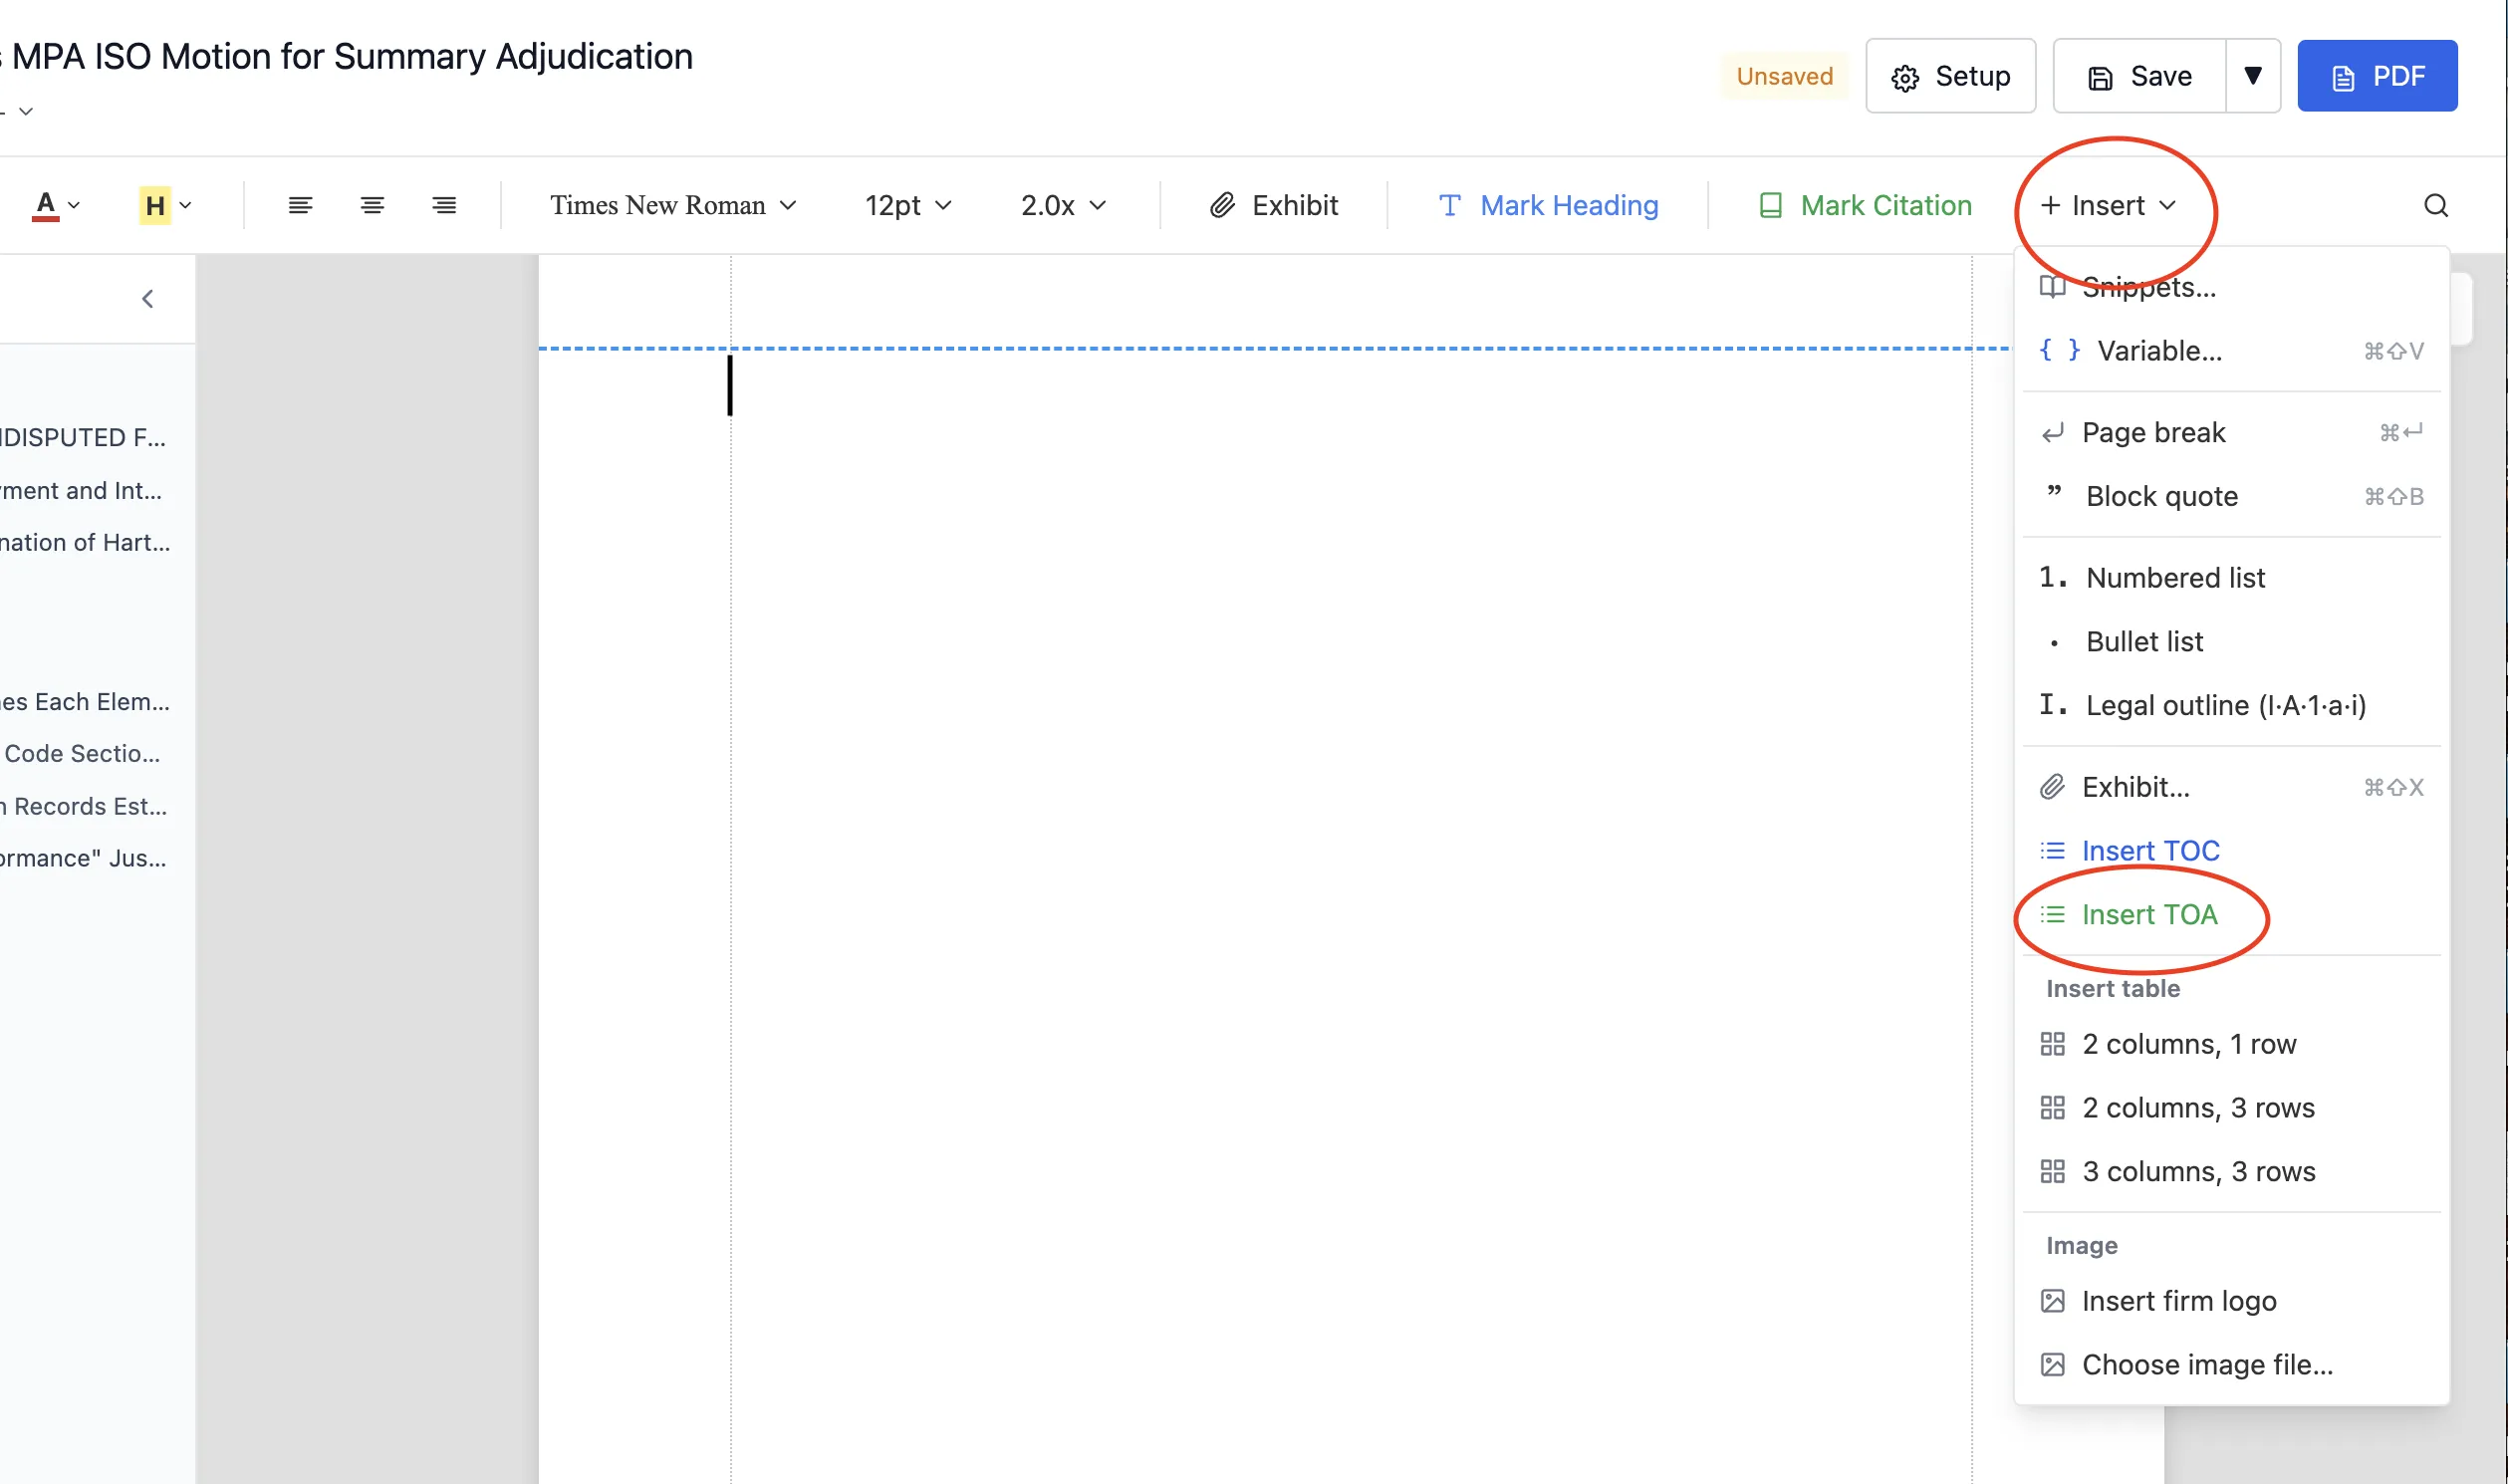Select Choose image file...
Viewport: 2508px width, 1484px height.
click(x=2232, y=1365)
